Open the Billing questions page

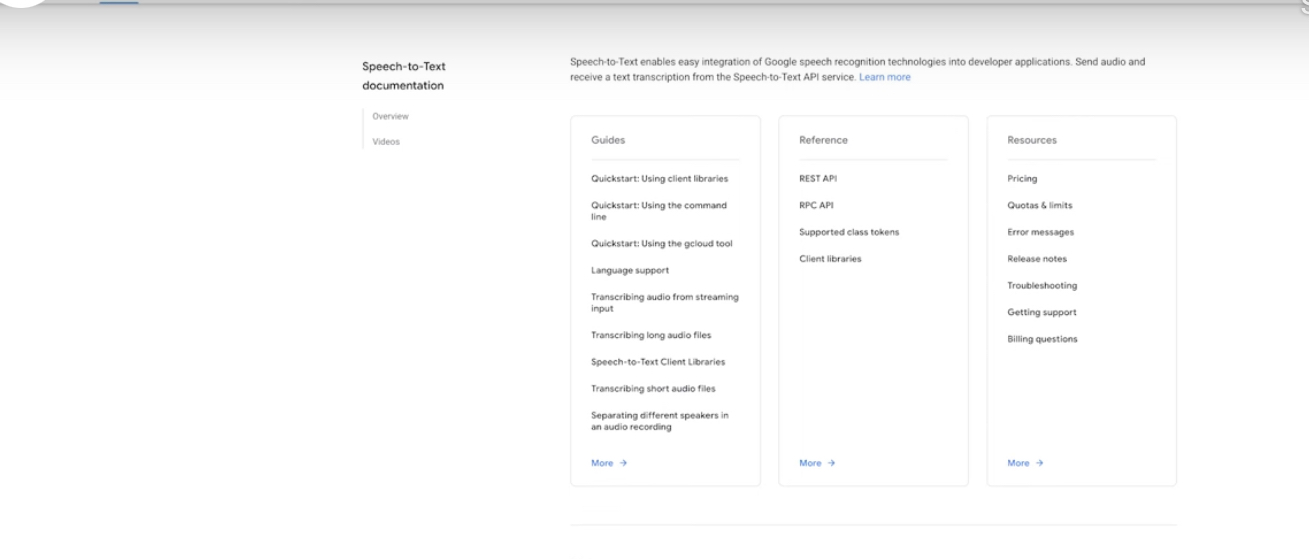click(1042, 339)
